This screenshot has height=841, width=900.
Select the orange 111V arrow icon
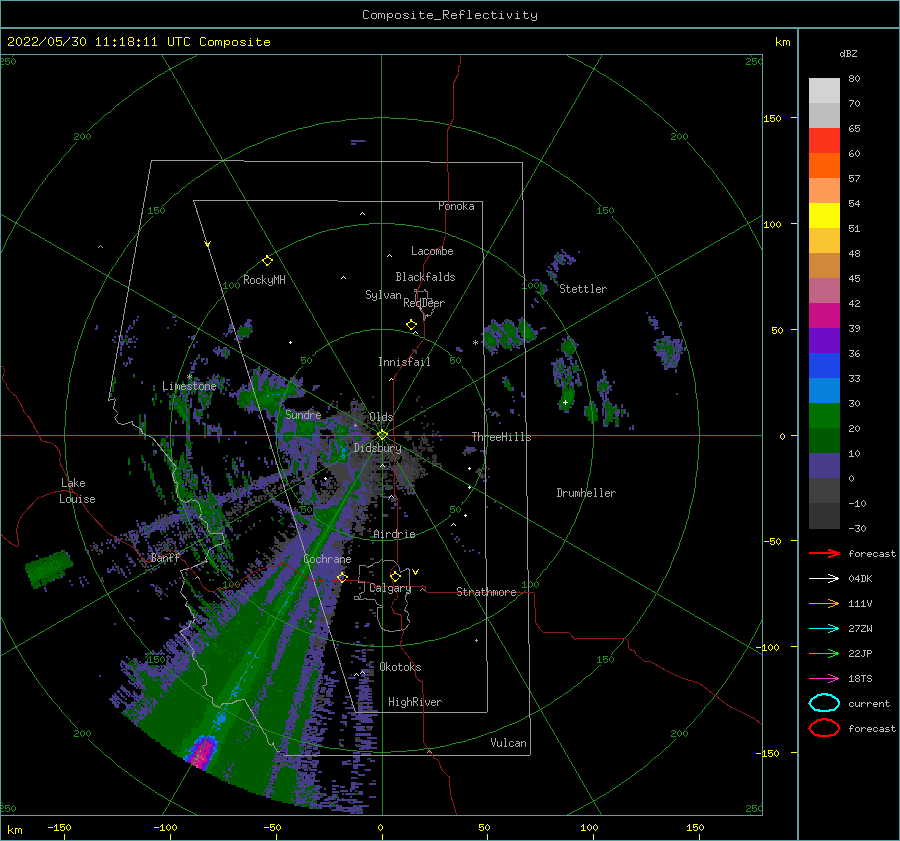pos(824,603)
